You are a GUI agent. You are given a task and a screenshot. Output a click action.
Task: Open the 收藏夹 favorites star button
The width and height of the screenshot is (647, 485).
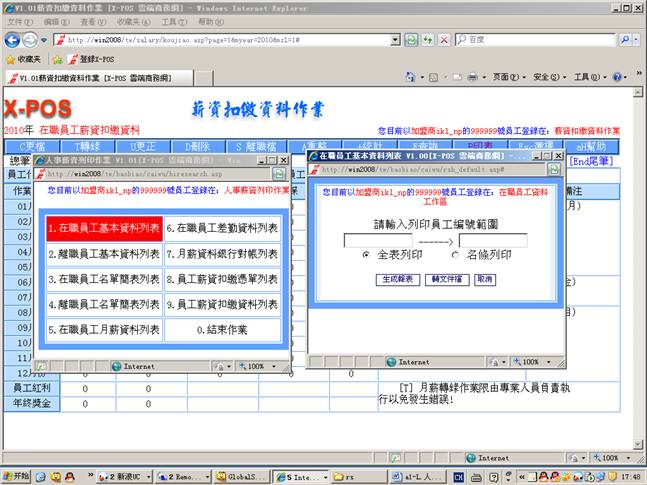[x=22, y=59]
